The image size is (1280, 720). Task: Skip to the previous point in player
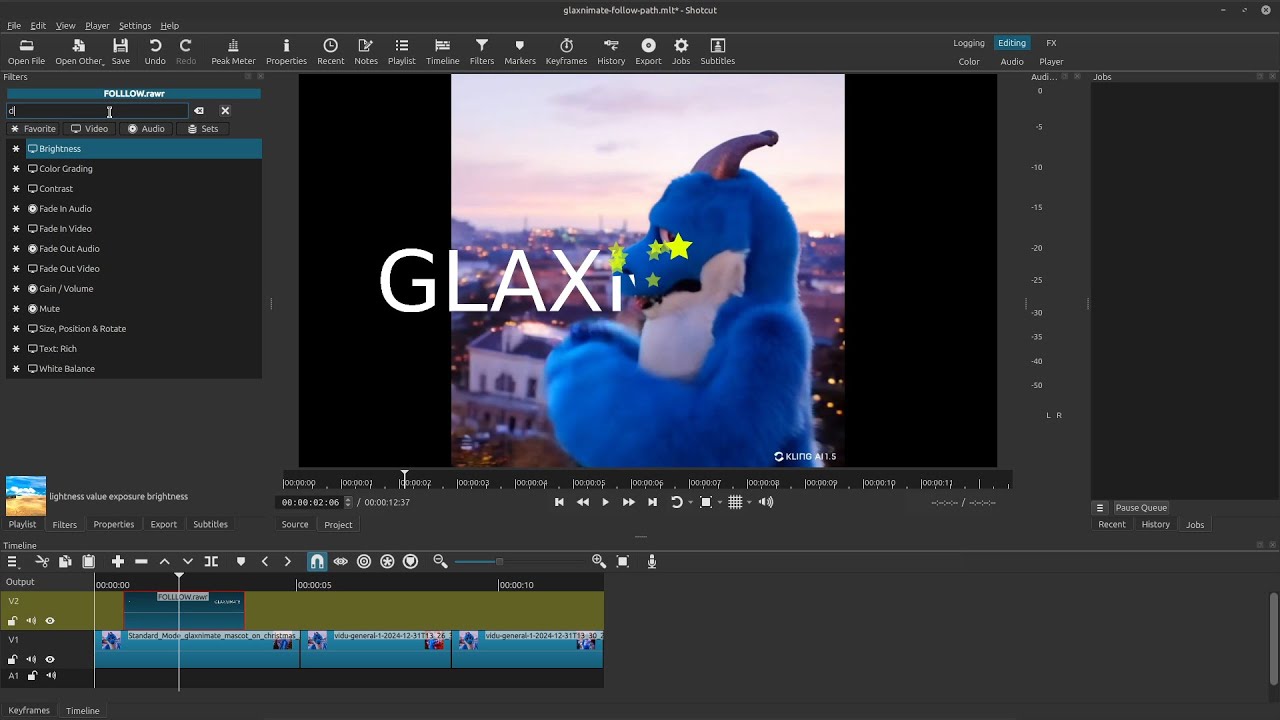[x=559, y=502]
